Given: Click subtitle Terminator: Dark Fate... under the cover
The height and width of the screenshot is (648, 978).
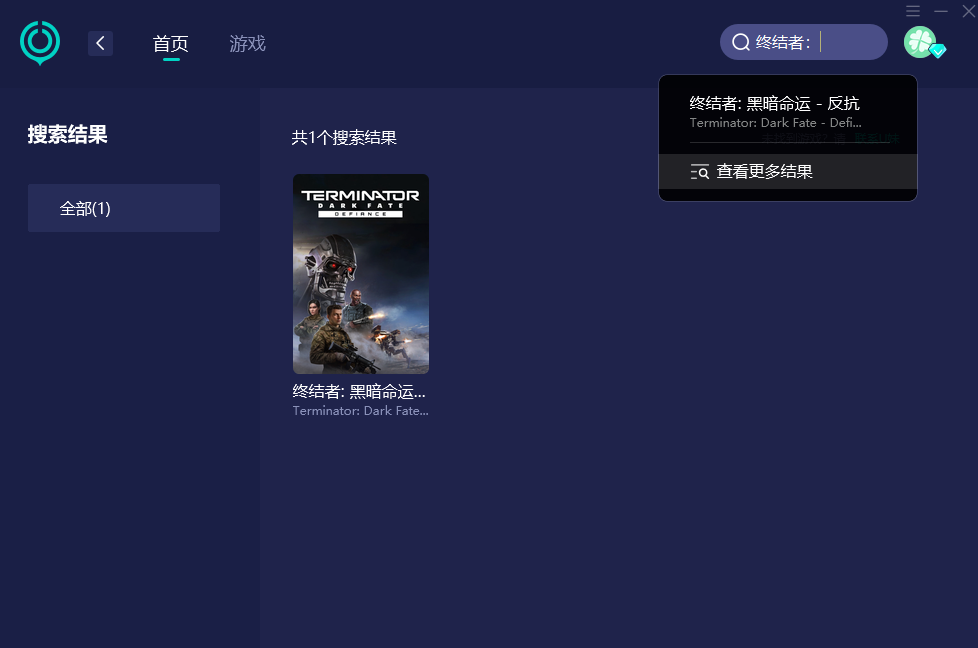Looking at the screenshot, I should 361,411.
